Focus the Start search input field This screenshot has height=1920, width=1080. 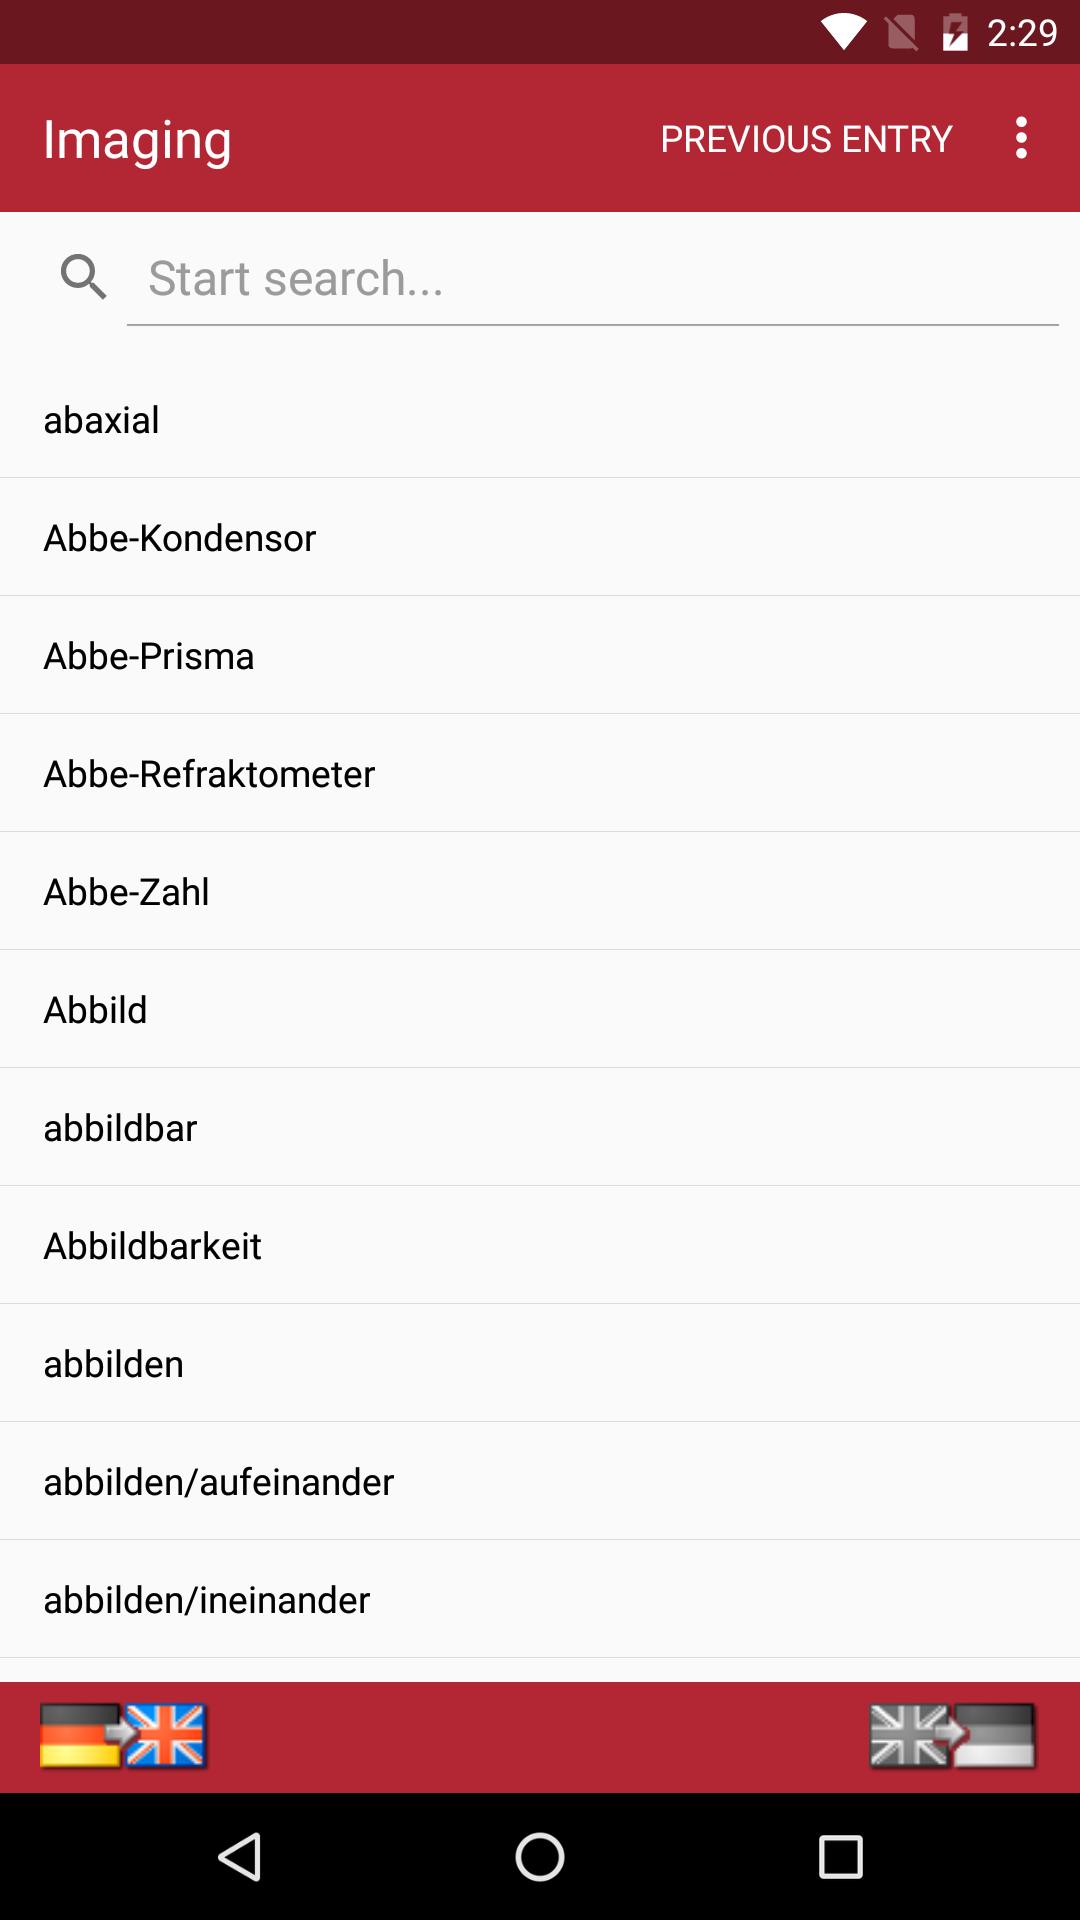point(592,278)
